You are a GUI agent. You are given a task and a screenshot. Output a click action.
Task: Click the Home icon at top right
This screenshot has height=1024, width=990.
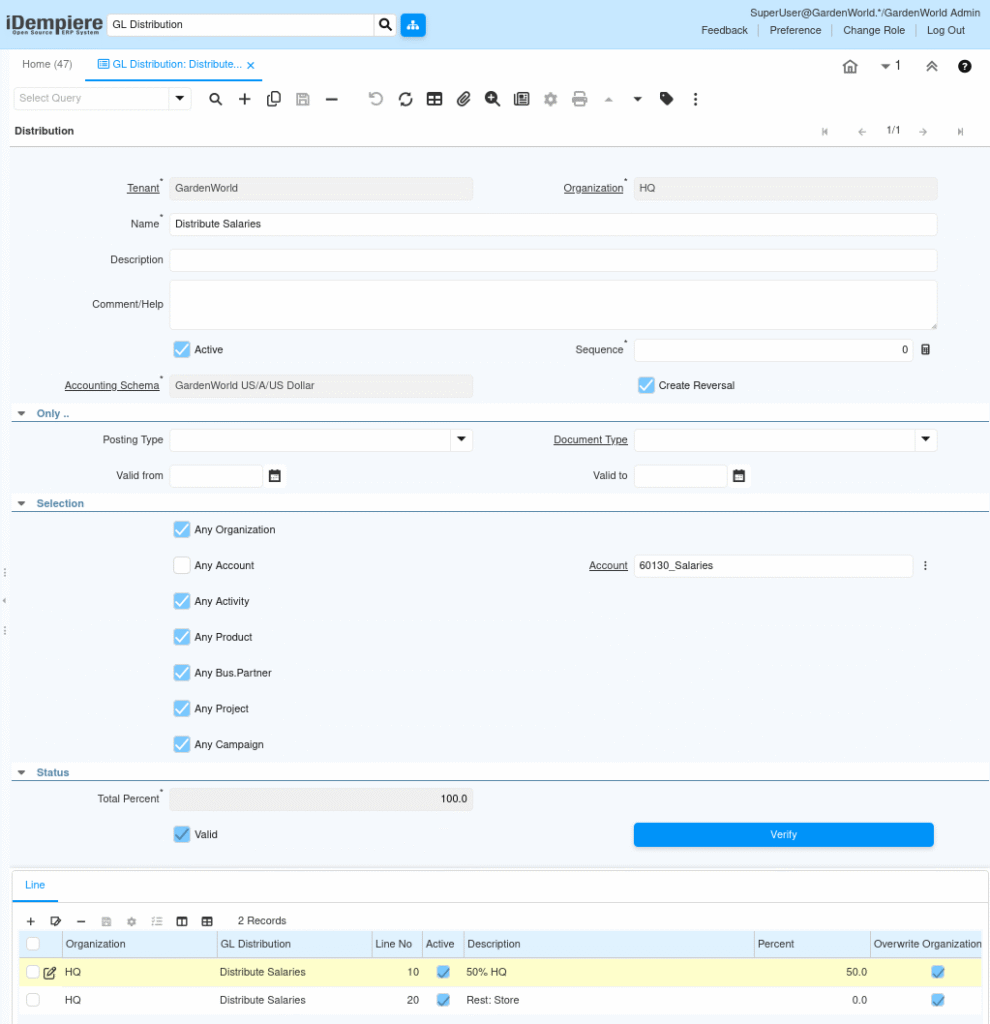[850, 66]
